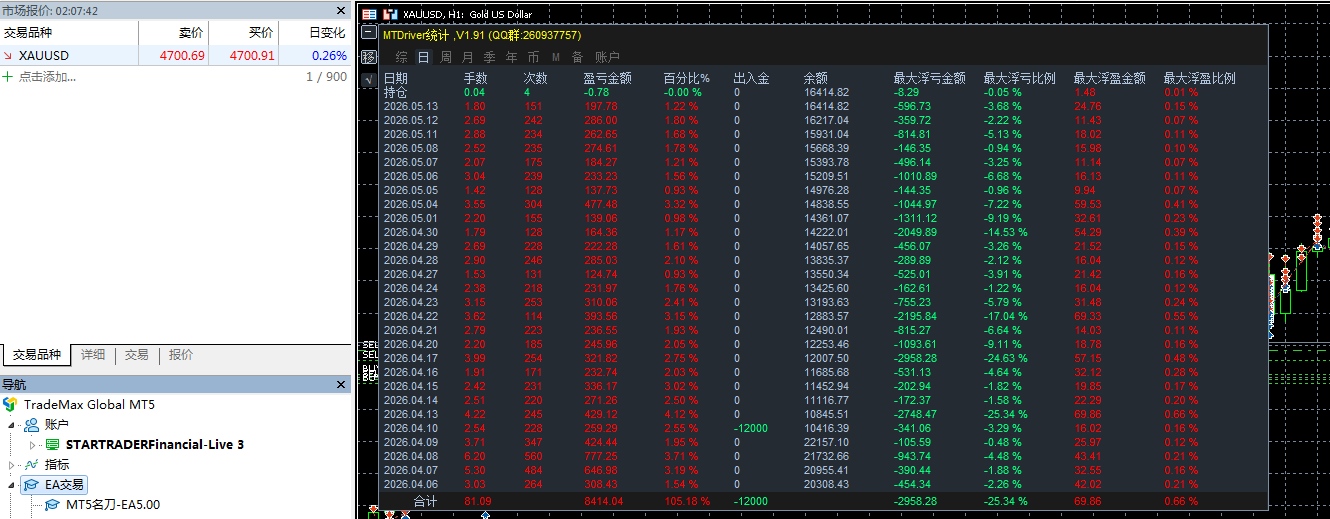The image size is (1330, 519).
Task: Expand the 指标 tree node
Action: pos(13,465)
